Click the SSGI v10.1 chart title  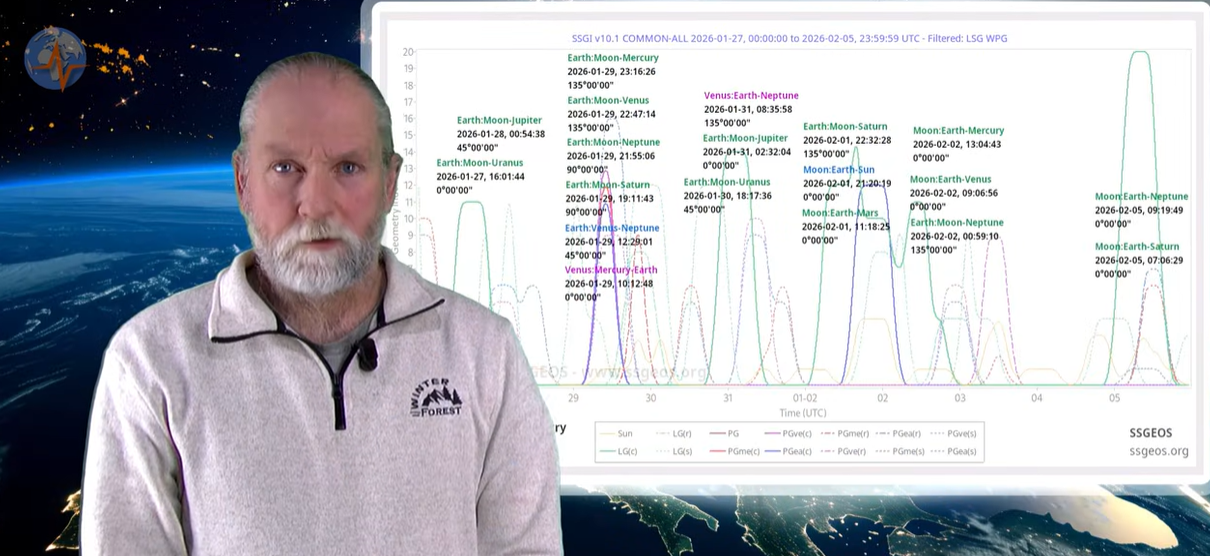pos(786,38)
